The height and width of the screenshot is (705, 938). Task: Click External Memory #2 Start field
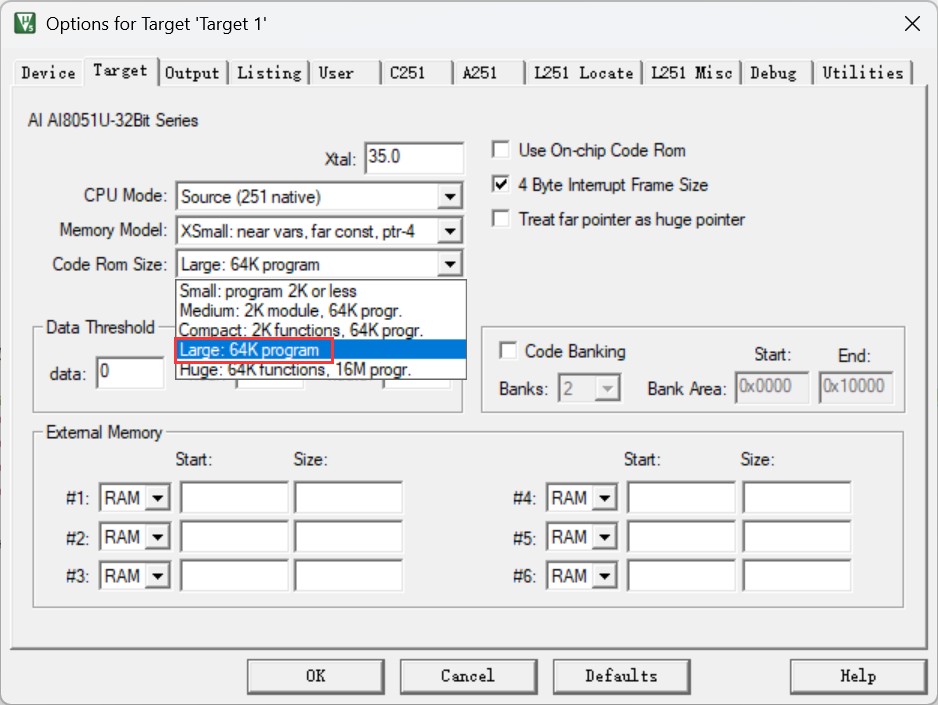point(234,537)
